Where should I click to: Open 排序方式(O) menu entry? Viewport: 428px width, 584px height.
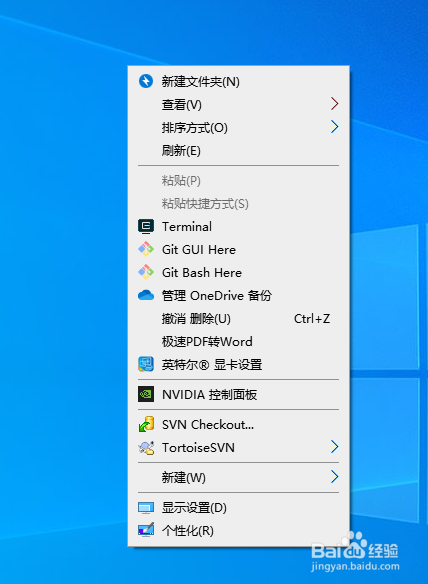coord(238,127)
